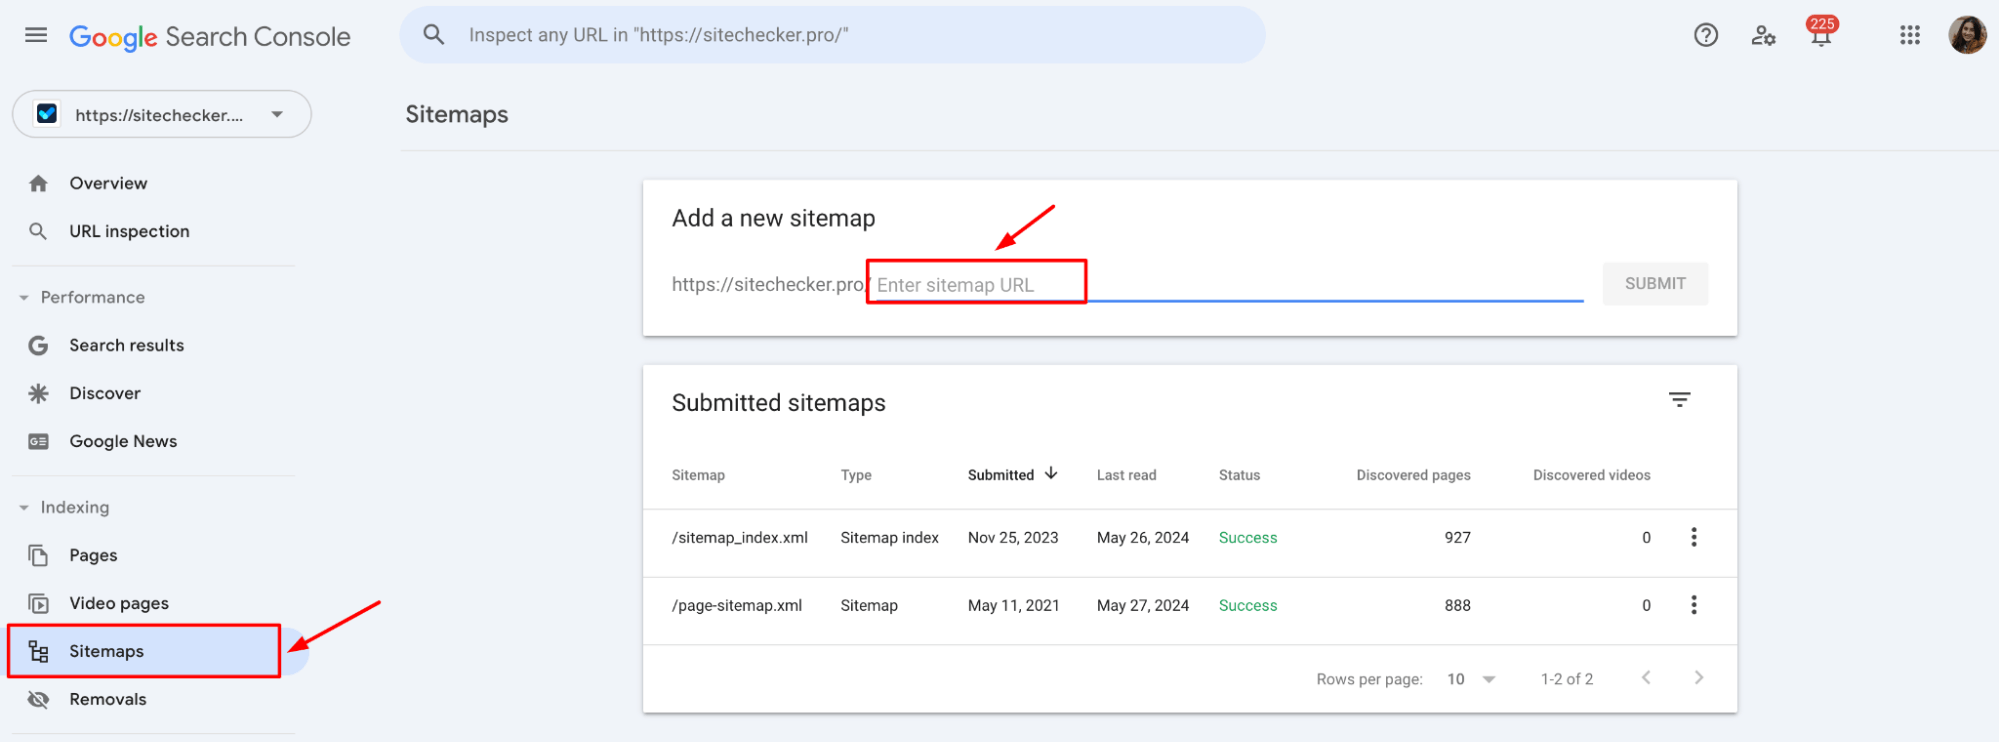The image size is (1999, 742).
Task: Click the sitechecker property favicon
Action: pos(47,114)
